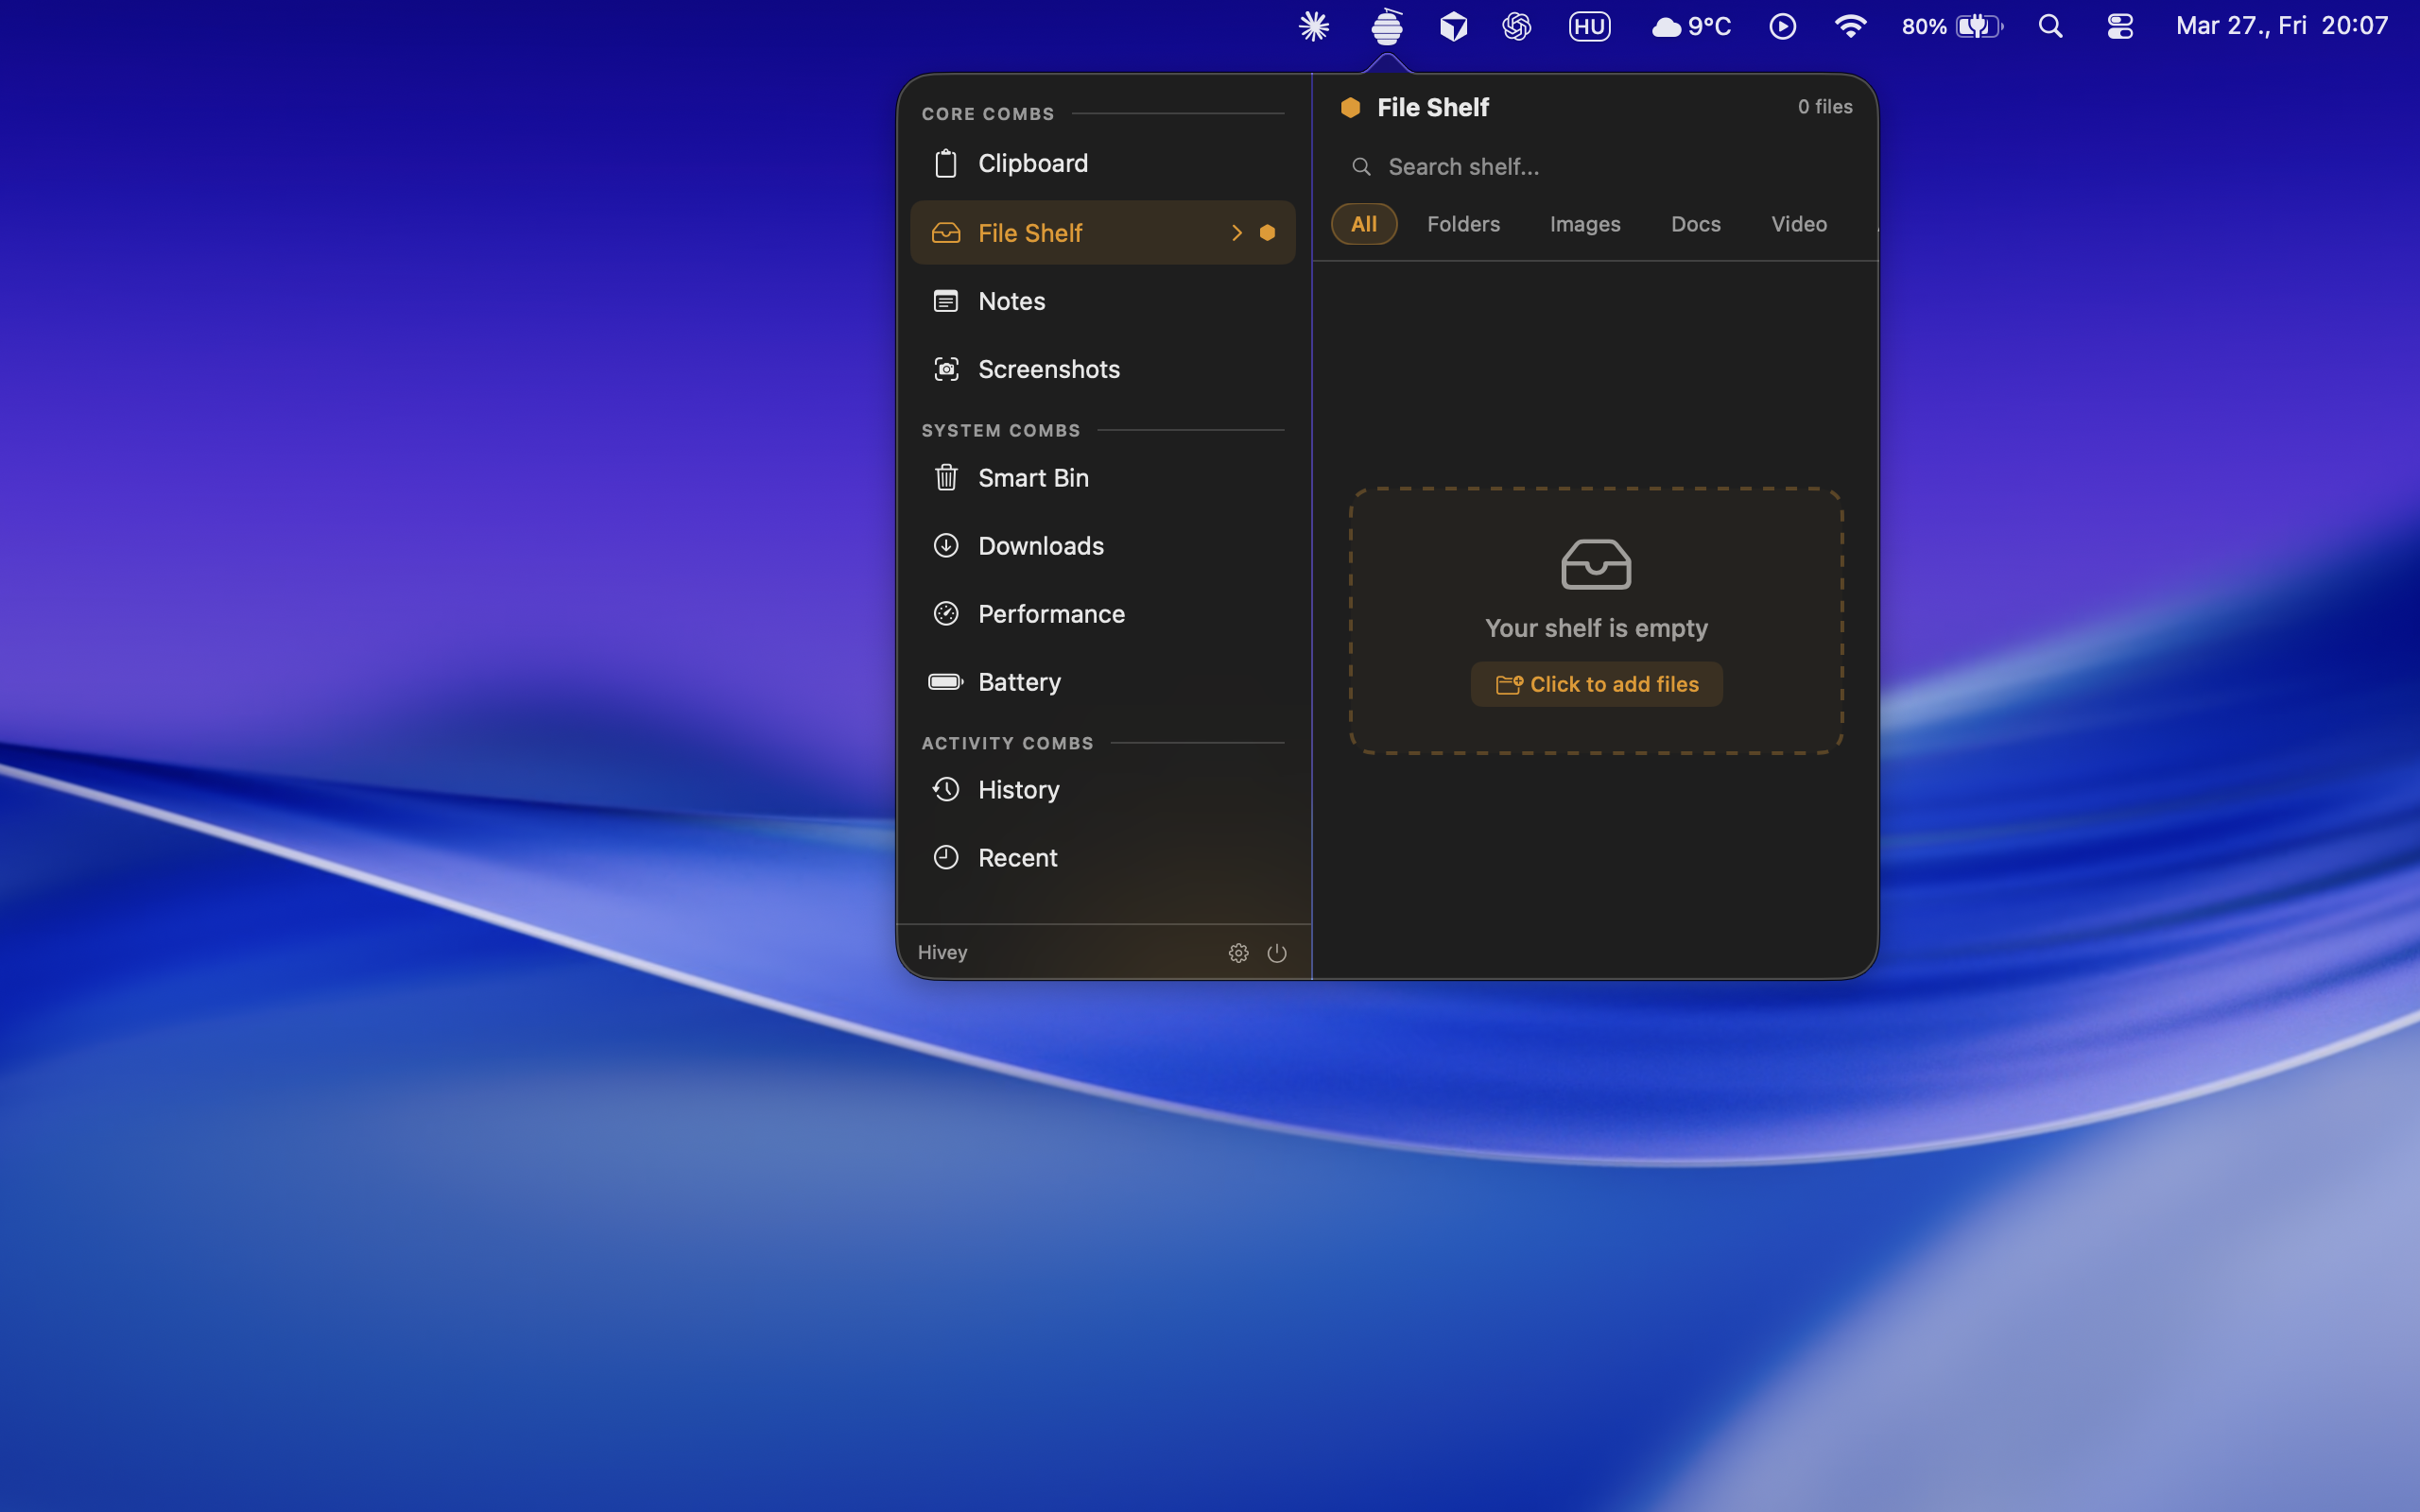Click Hivey settings gear icon
2420x1512 pixels.
point(1238,953)
